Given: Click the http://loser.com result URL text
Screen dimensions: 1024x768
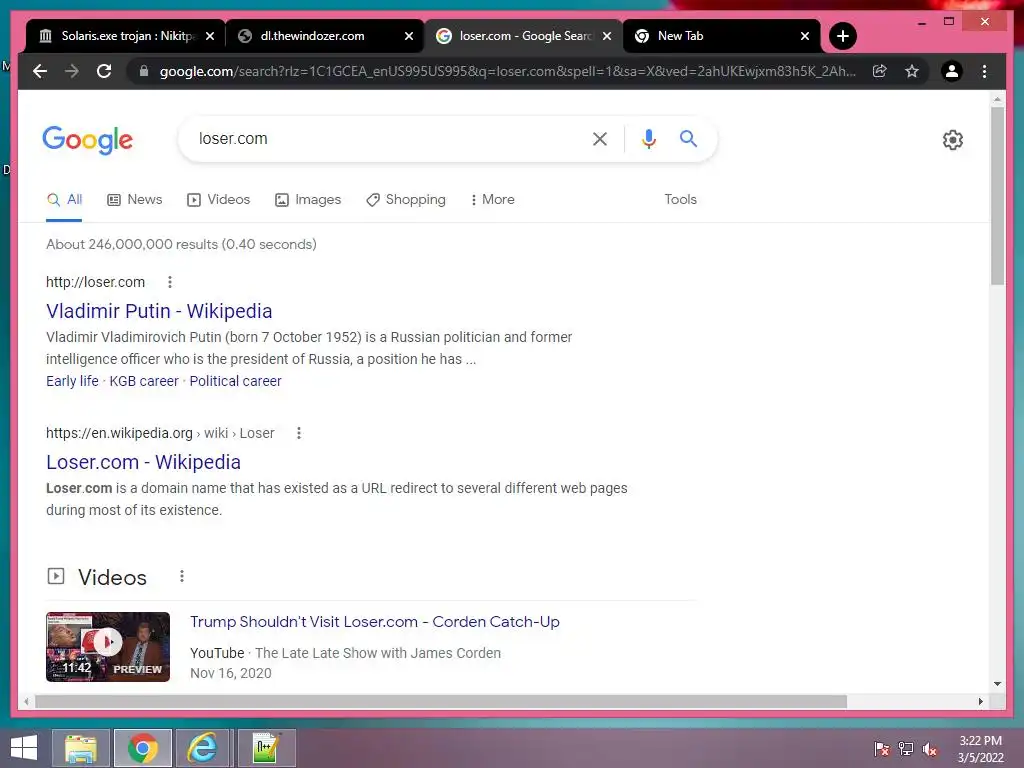Looking at the screenshot, I should [95, 282].
